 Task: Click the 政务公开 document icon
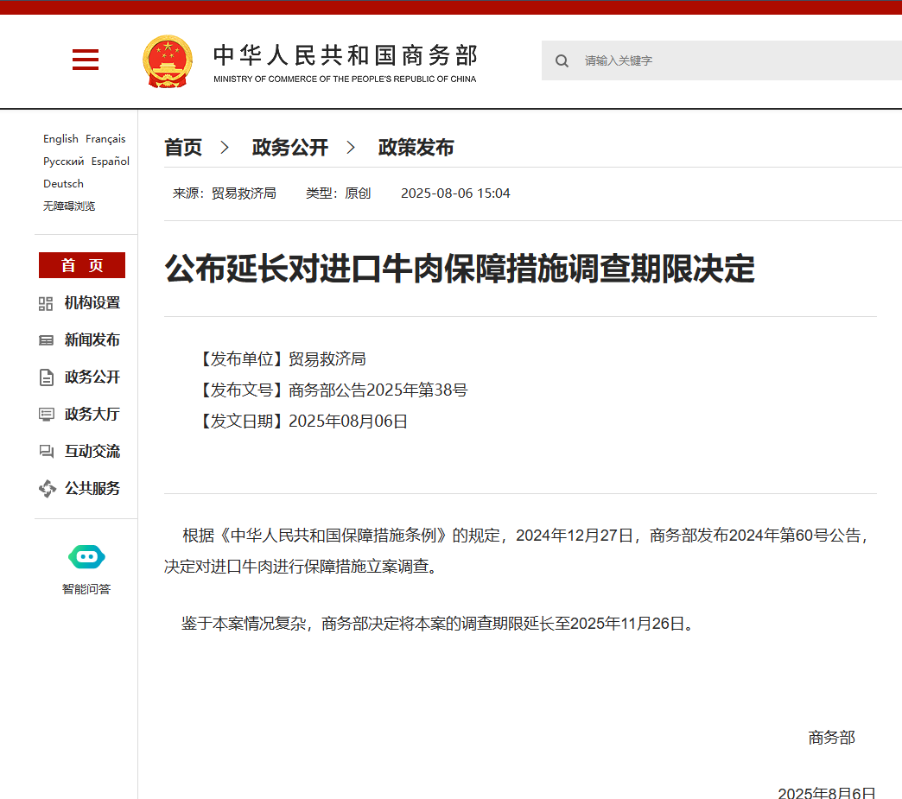[46, 378]
